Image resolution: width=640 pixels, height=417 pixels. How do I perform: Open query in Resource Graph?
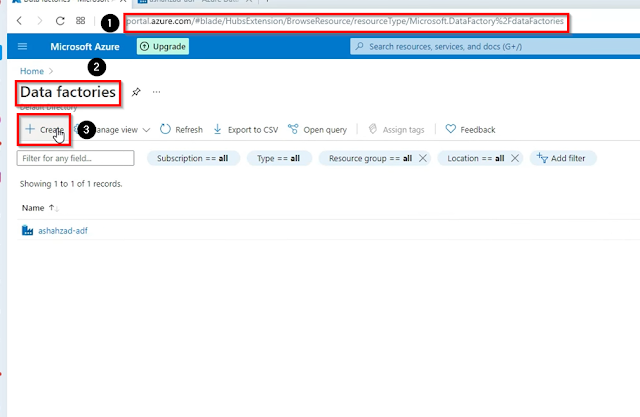click(317, 130)
